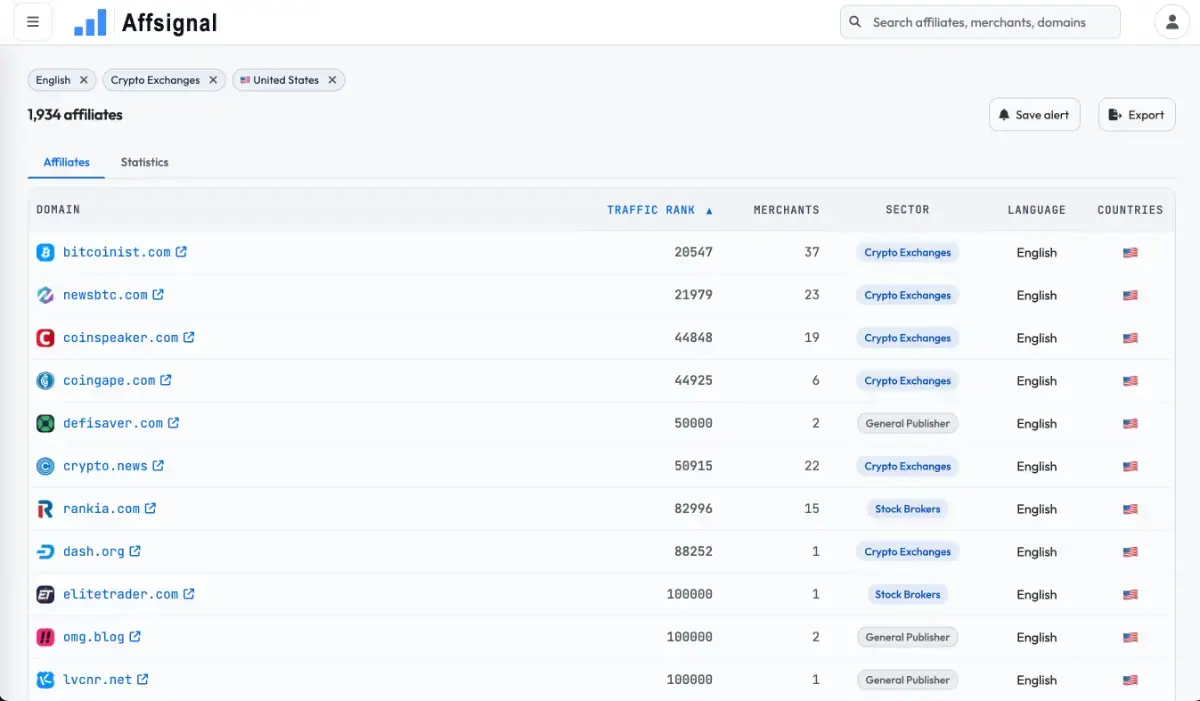Open the lvcnr.net domain link

pyautogui.click(x=98, y=679)
